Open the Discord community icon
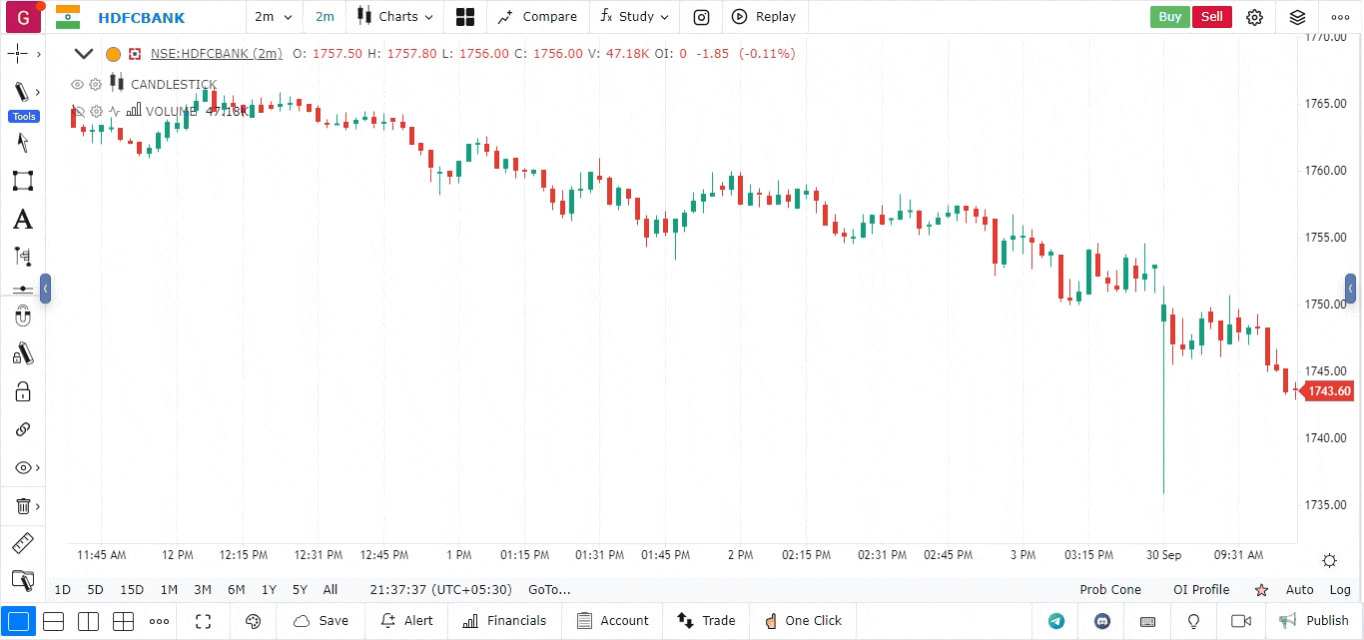This screenshot has height=640, width=1364. click(1103, 621)
